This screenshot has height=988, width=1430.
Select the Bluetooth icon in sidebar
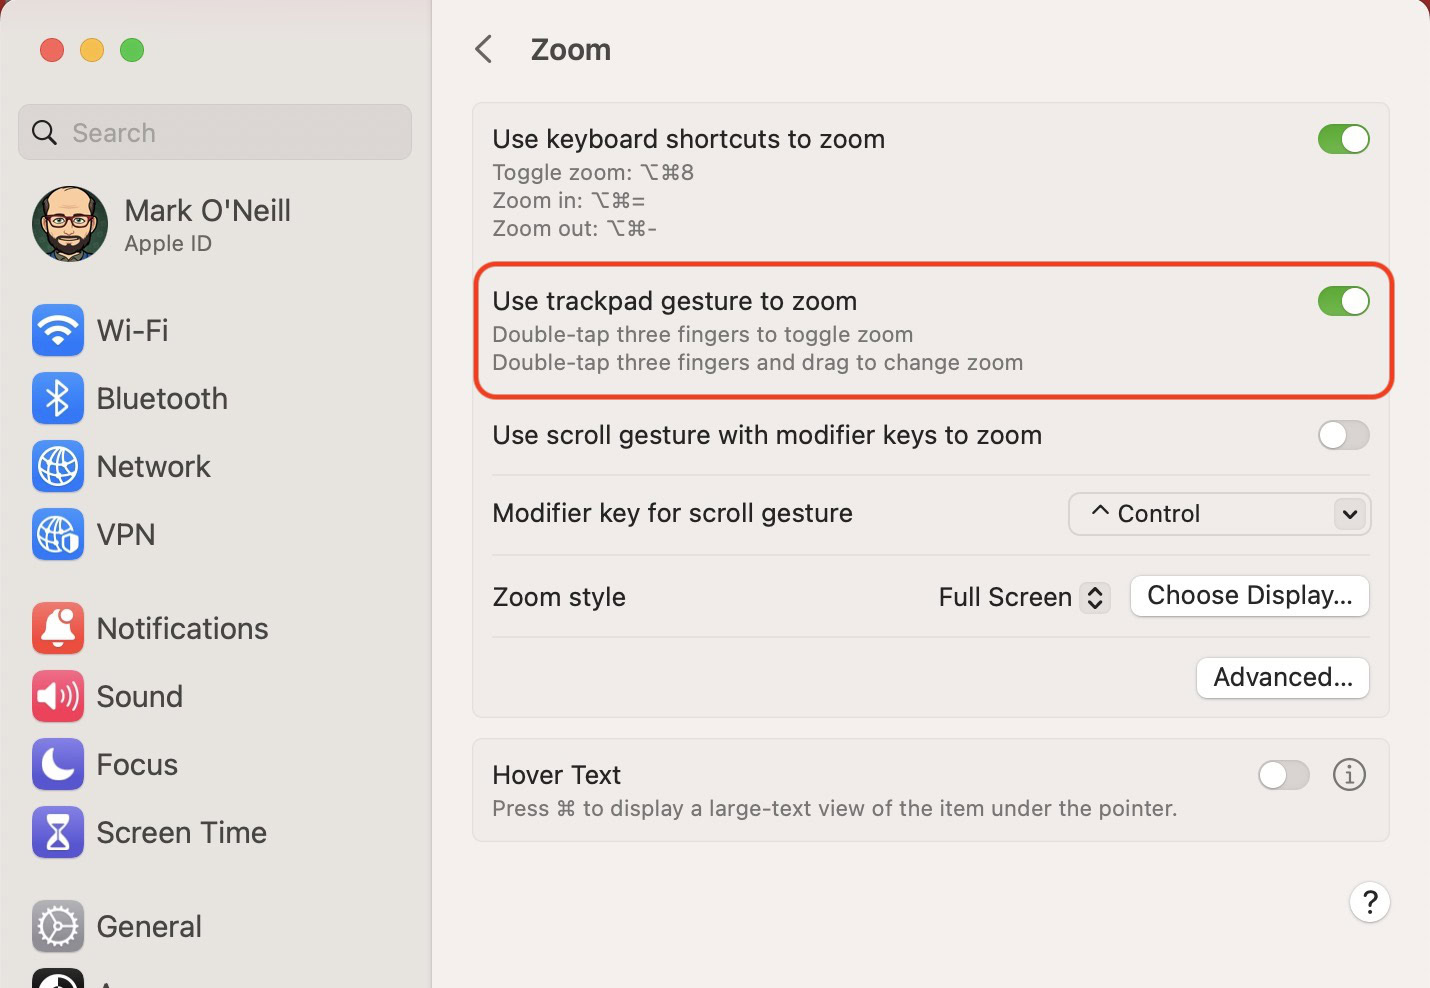pyautogui.click(x=58, y=398)
